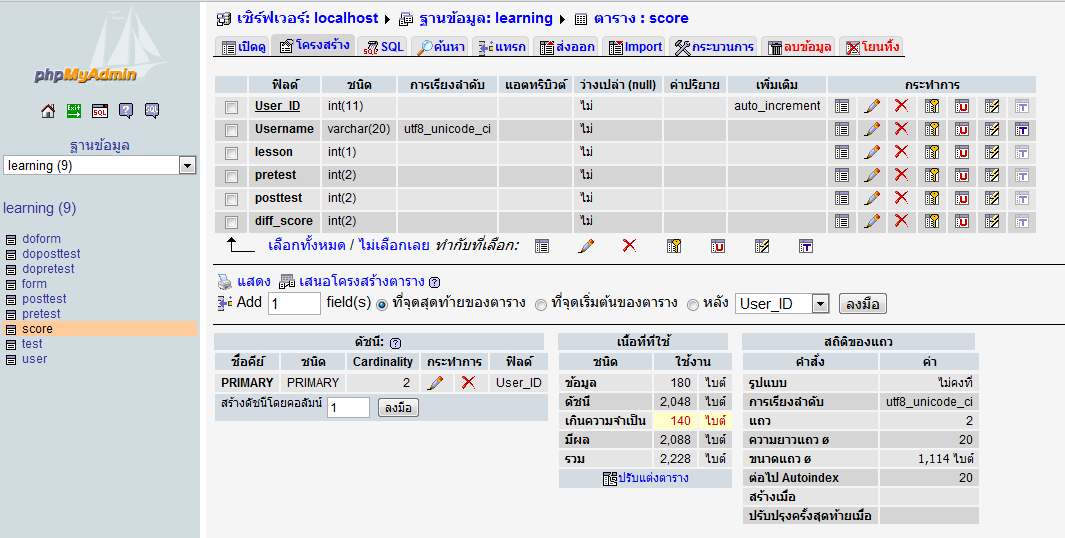Image resolution: width=1065 pixels, height=538 pixels.
Task: Open help icon beside ดัชนี heading
Action: tap(395, 343)
